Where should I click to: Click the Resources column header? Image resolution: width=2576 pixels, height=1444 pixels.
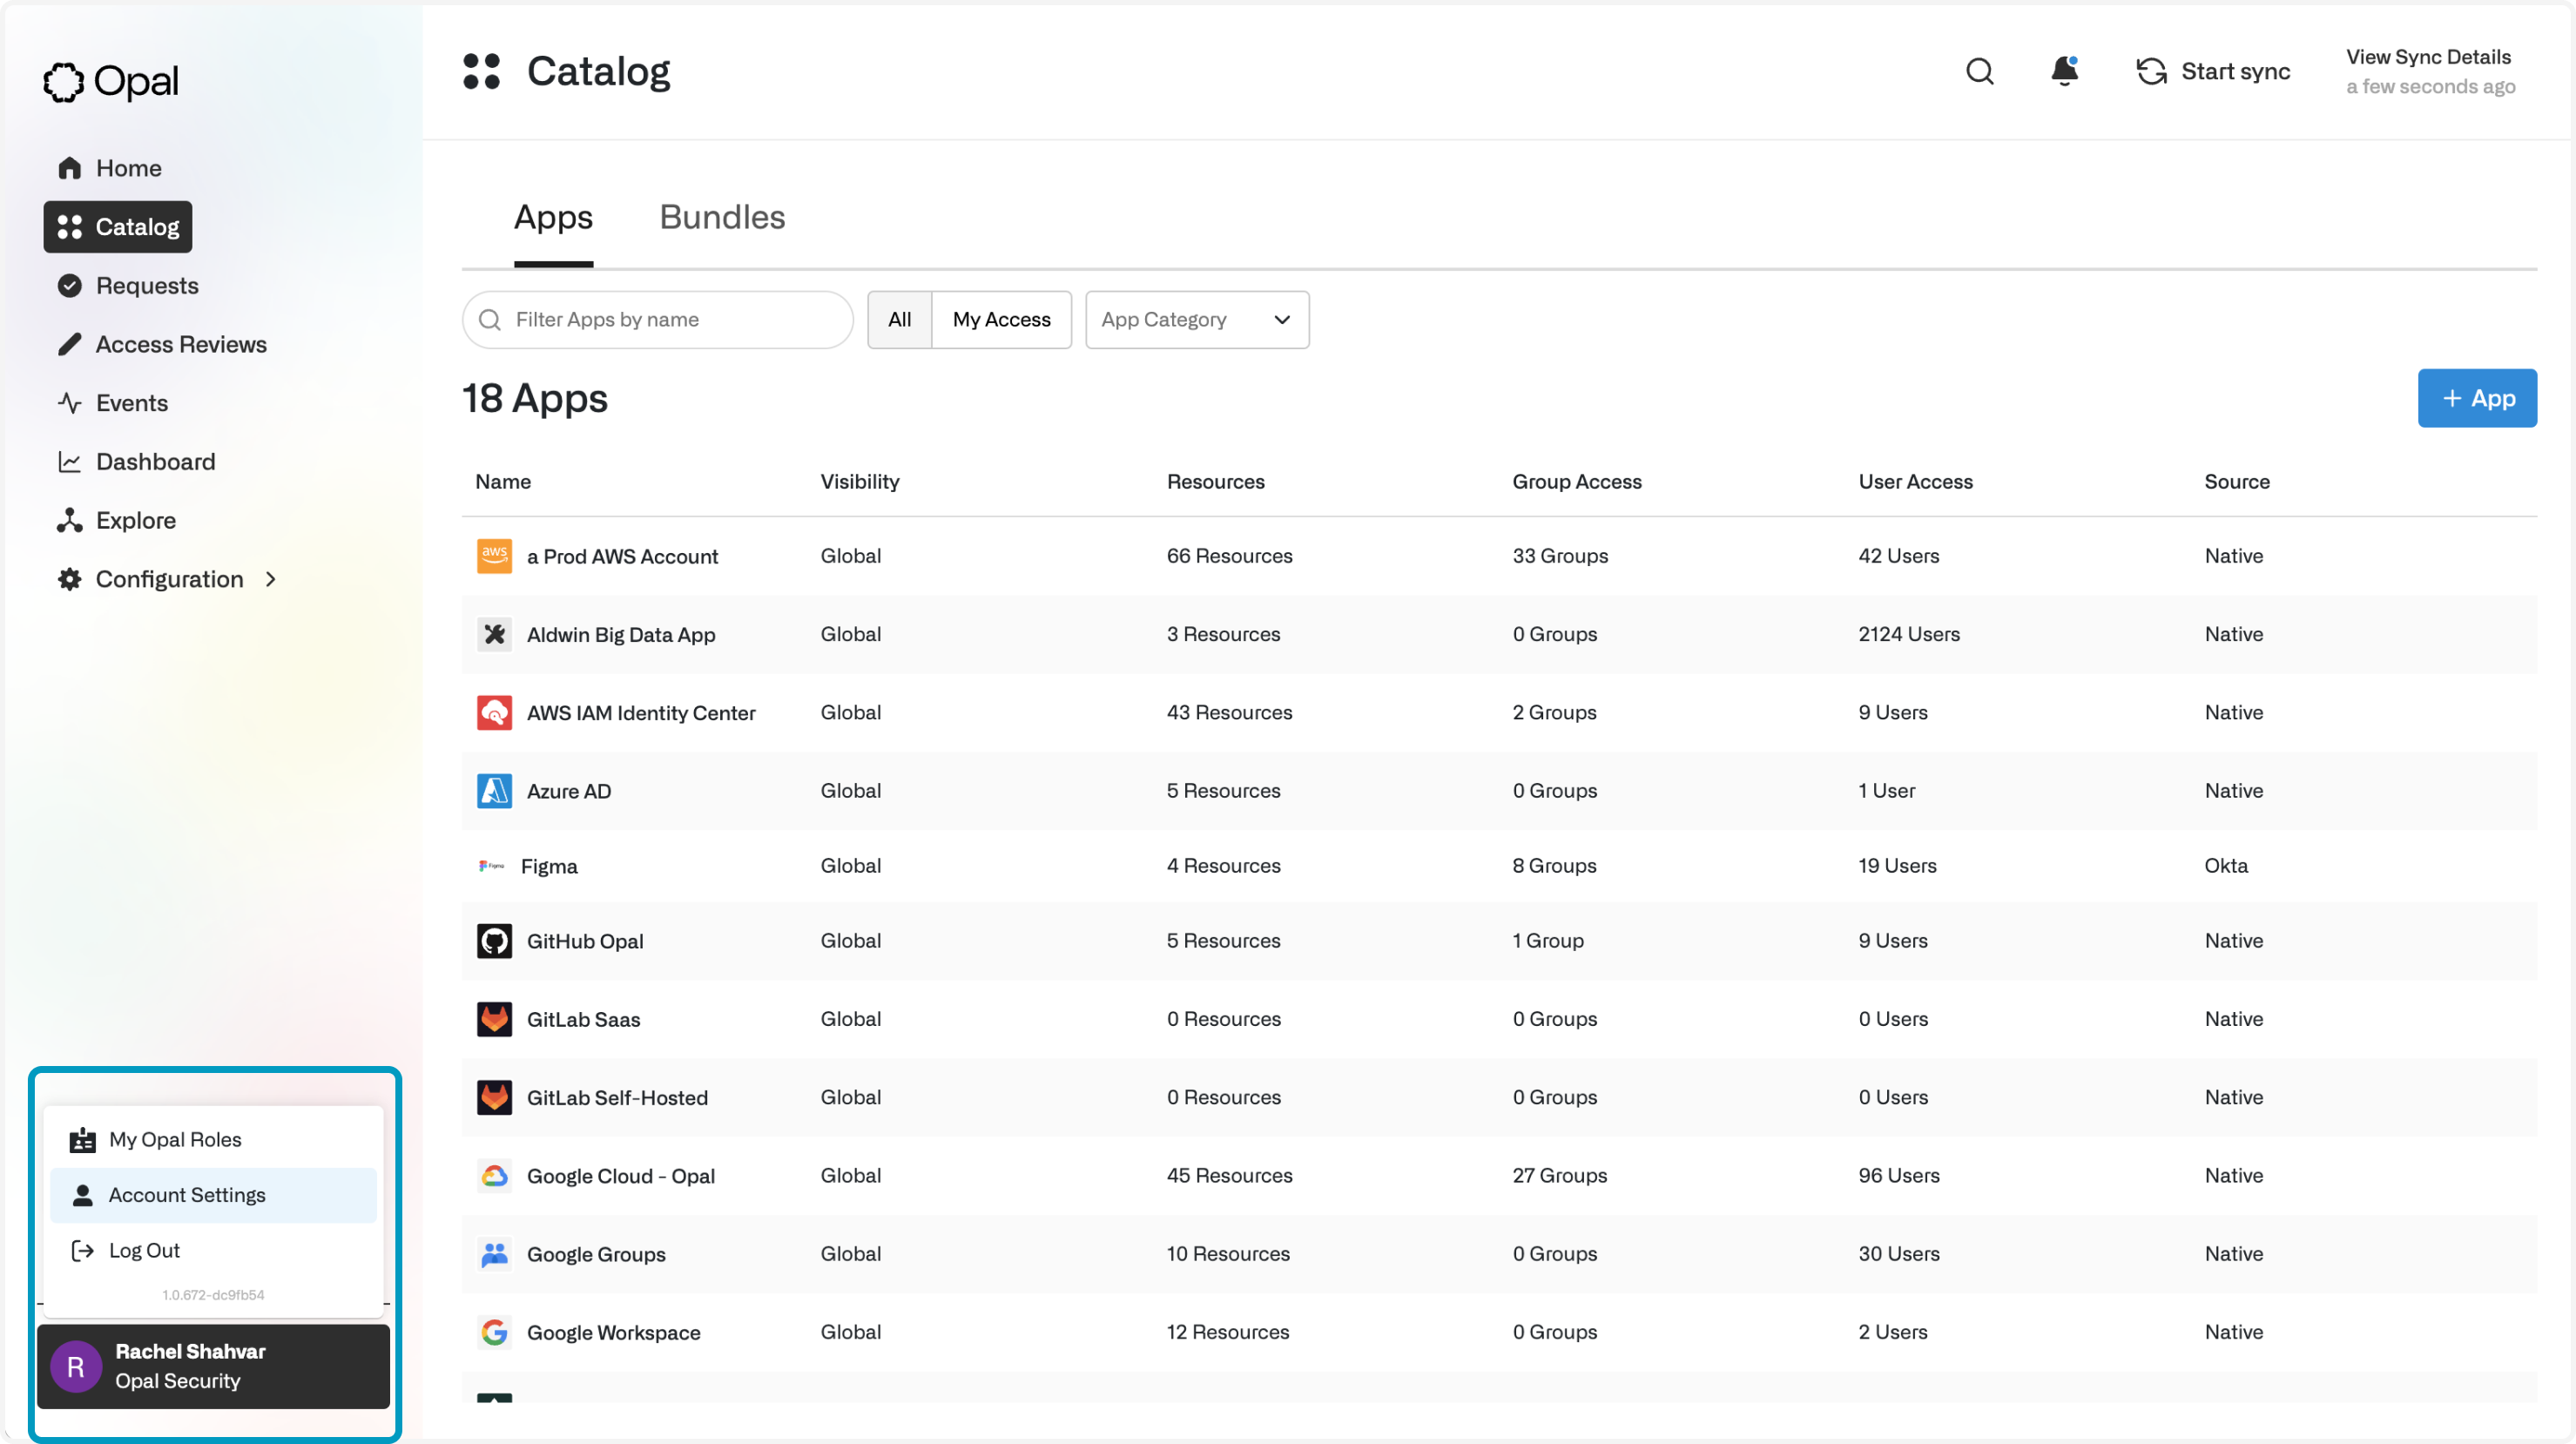pyautogui.click(x=1215, y=482)
